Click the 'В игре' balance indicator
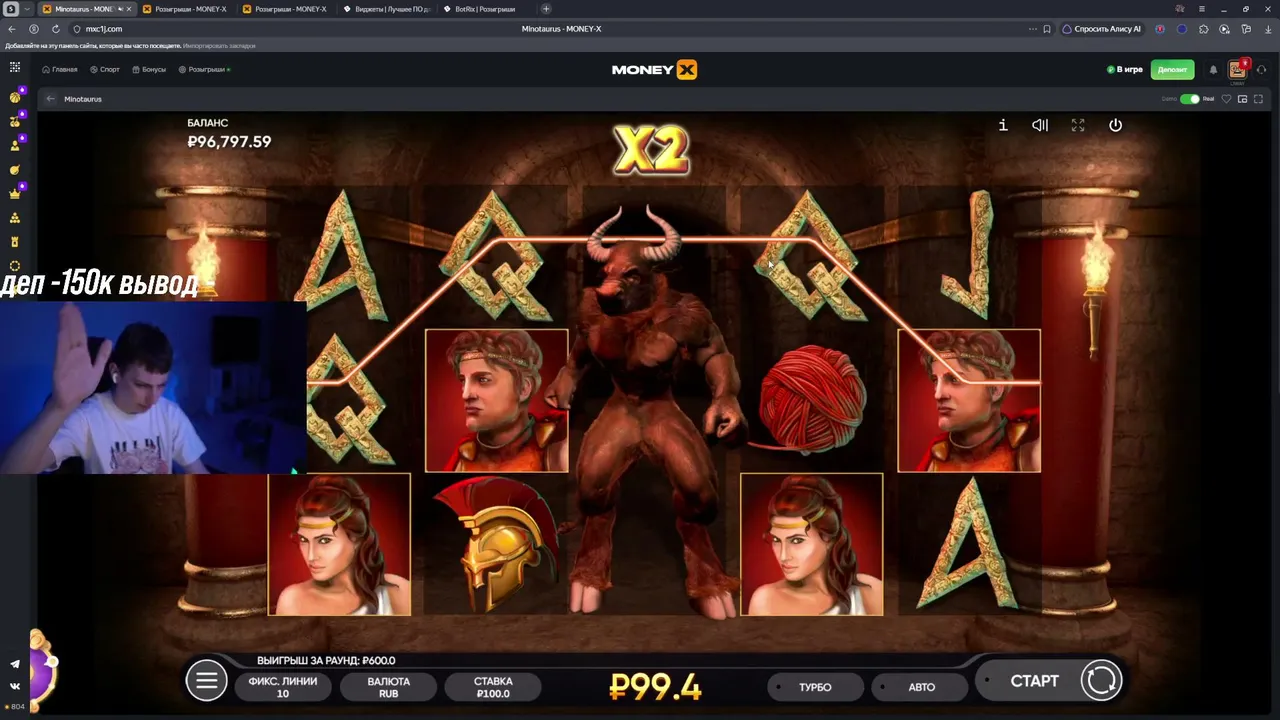This screenshot has width=1280, height=720. tap(1125, 70)
